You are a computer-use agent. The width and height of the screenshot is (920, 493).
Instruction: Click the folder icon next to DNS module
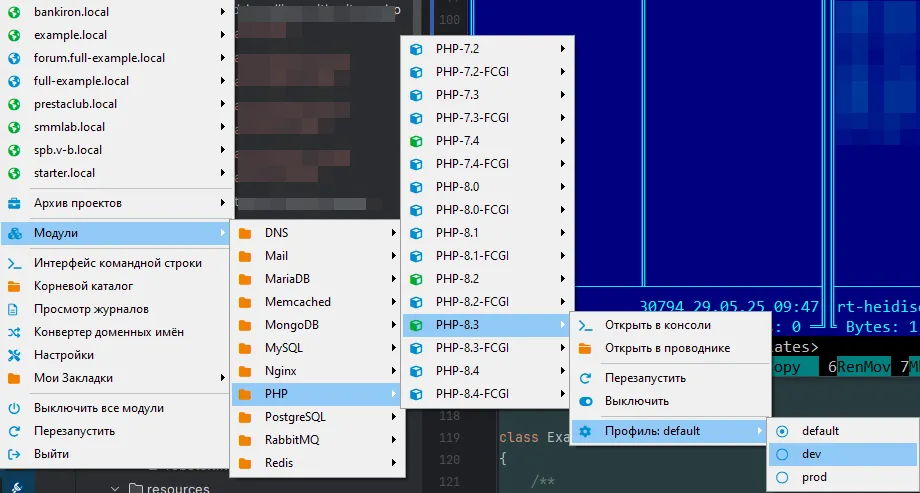tap(245, 233)
